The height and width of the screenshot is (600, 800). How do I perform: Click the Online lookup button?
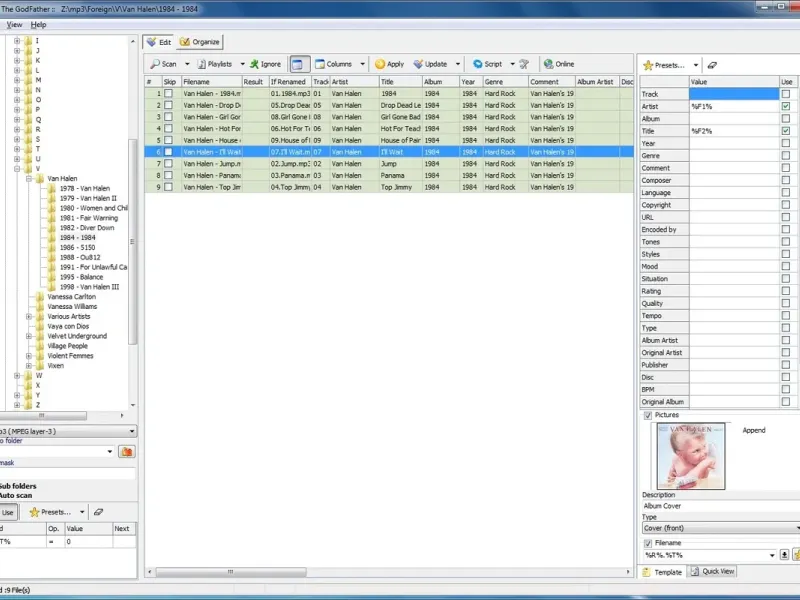[x=559, y=64]
